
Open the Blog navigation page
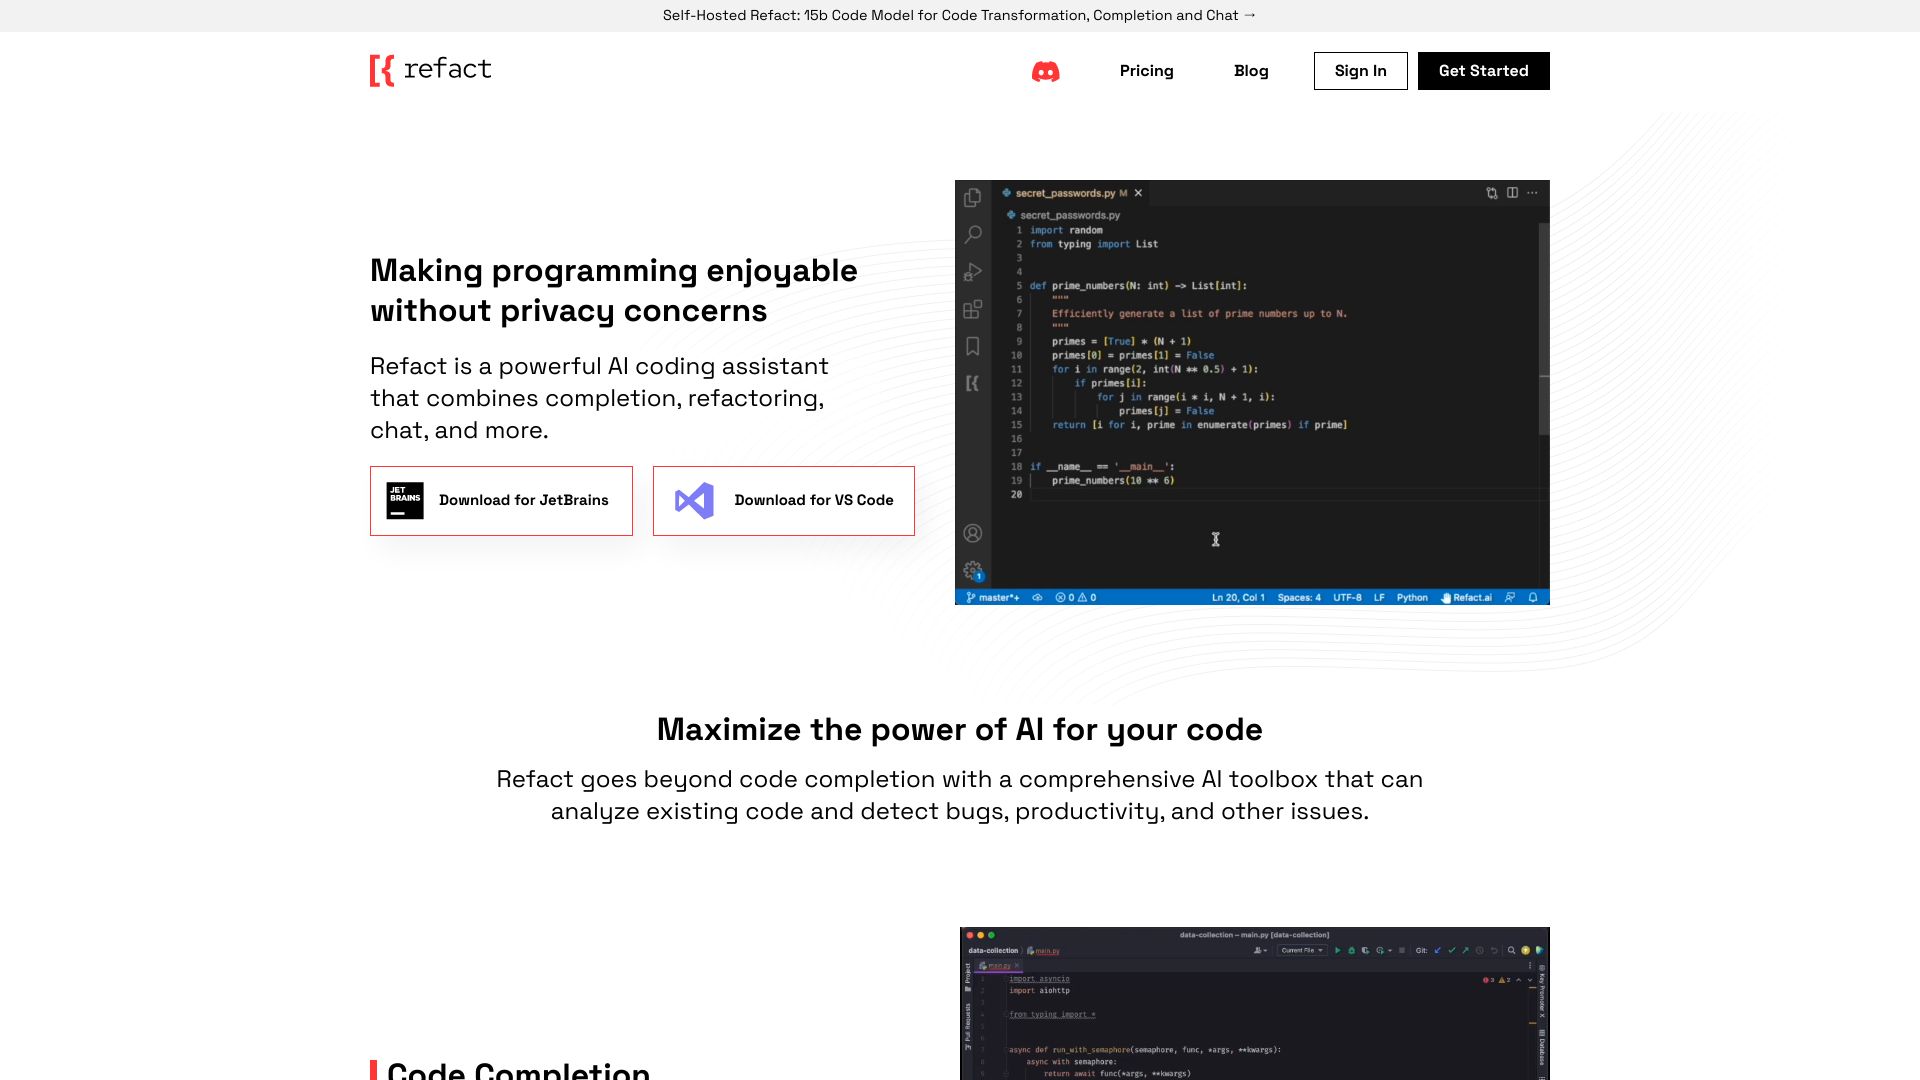pyautogui.click(x=1250, y=70)
